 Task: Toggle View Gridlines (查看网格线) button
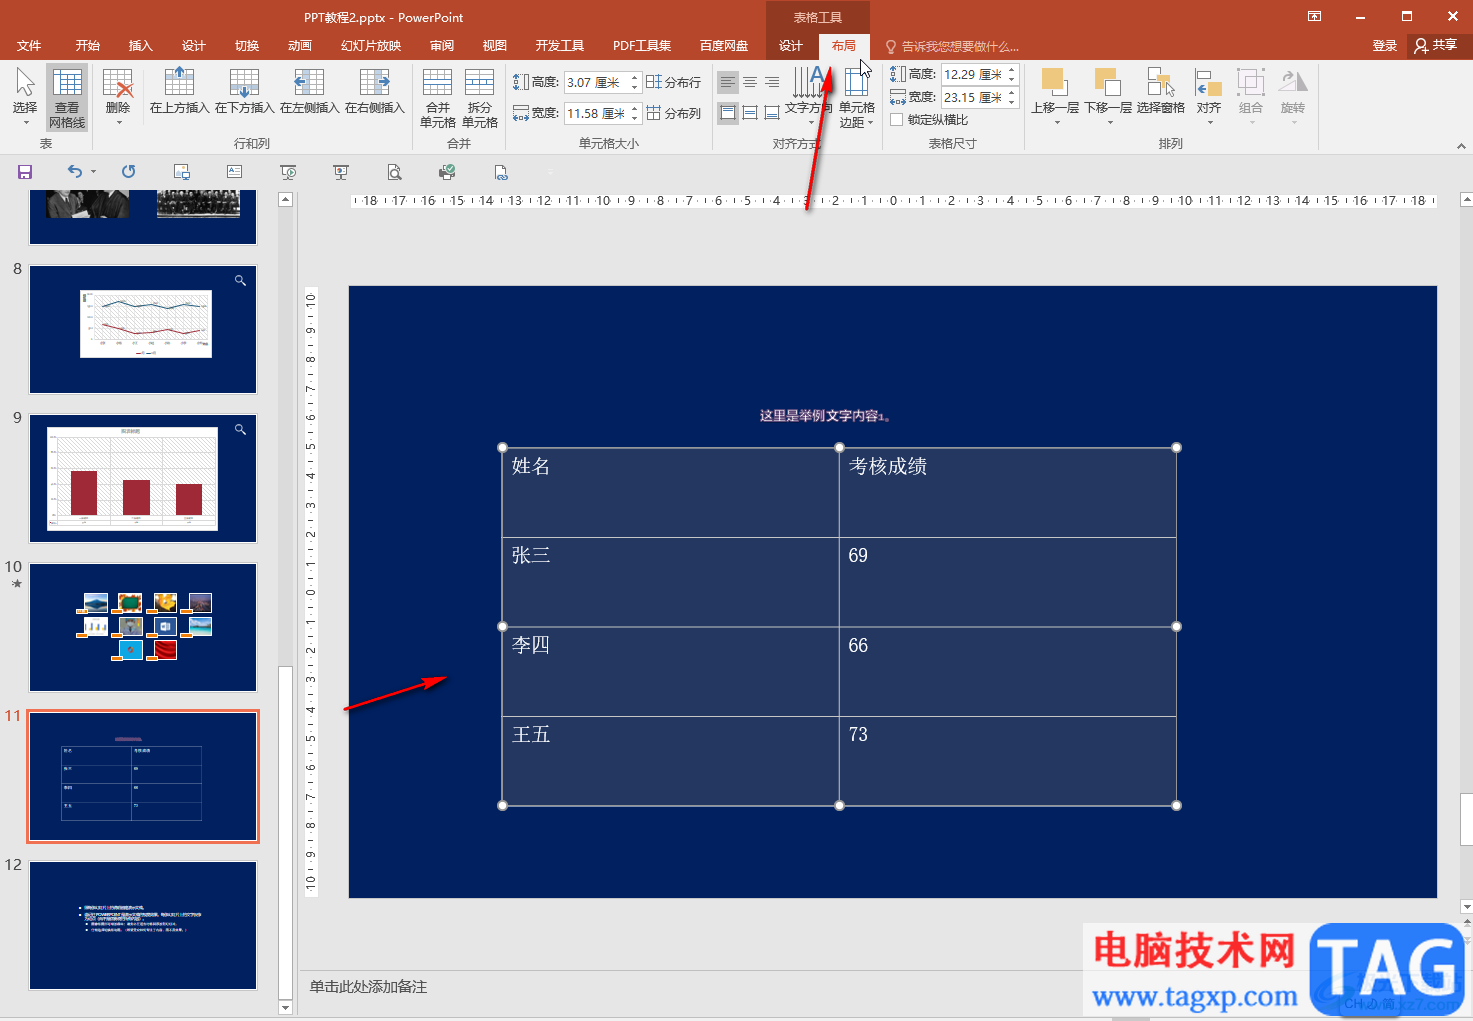[x=67, y=97]
